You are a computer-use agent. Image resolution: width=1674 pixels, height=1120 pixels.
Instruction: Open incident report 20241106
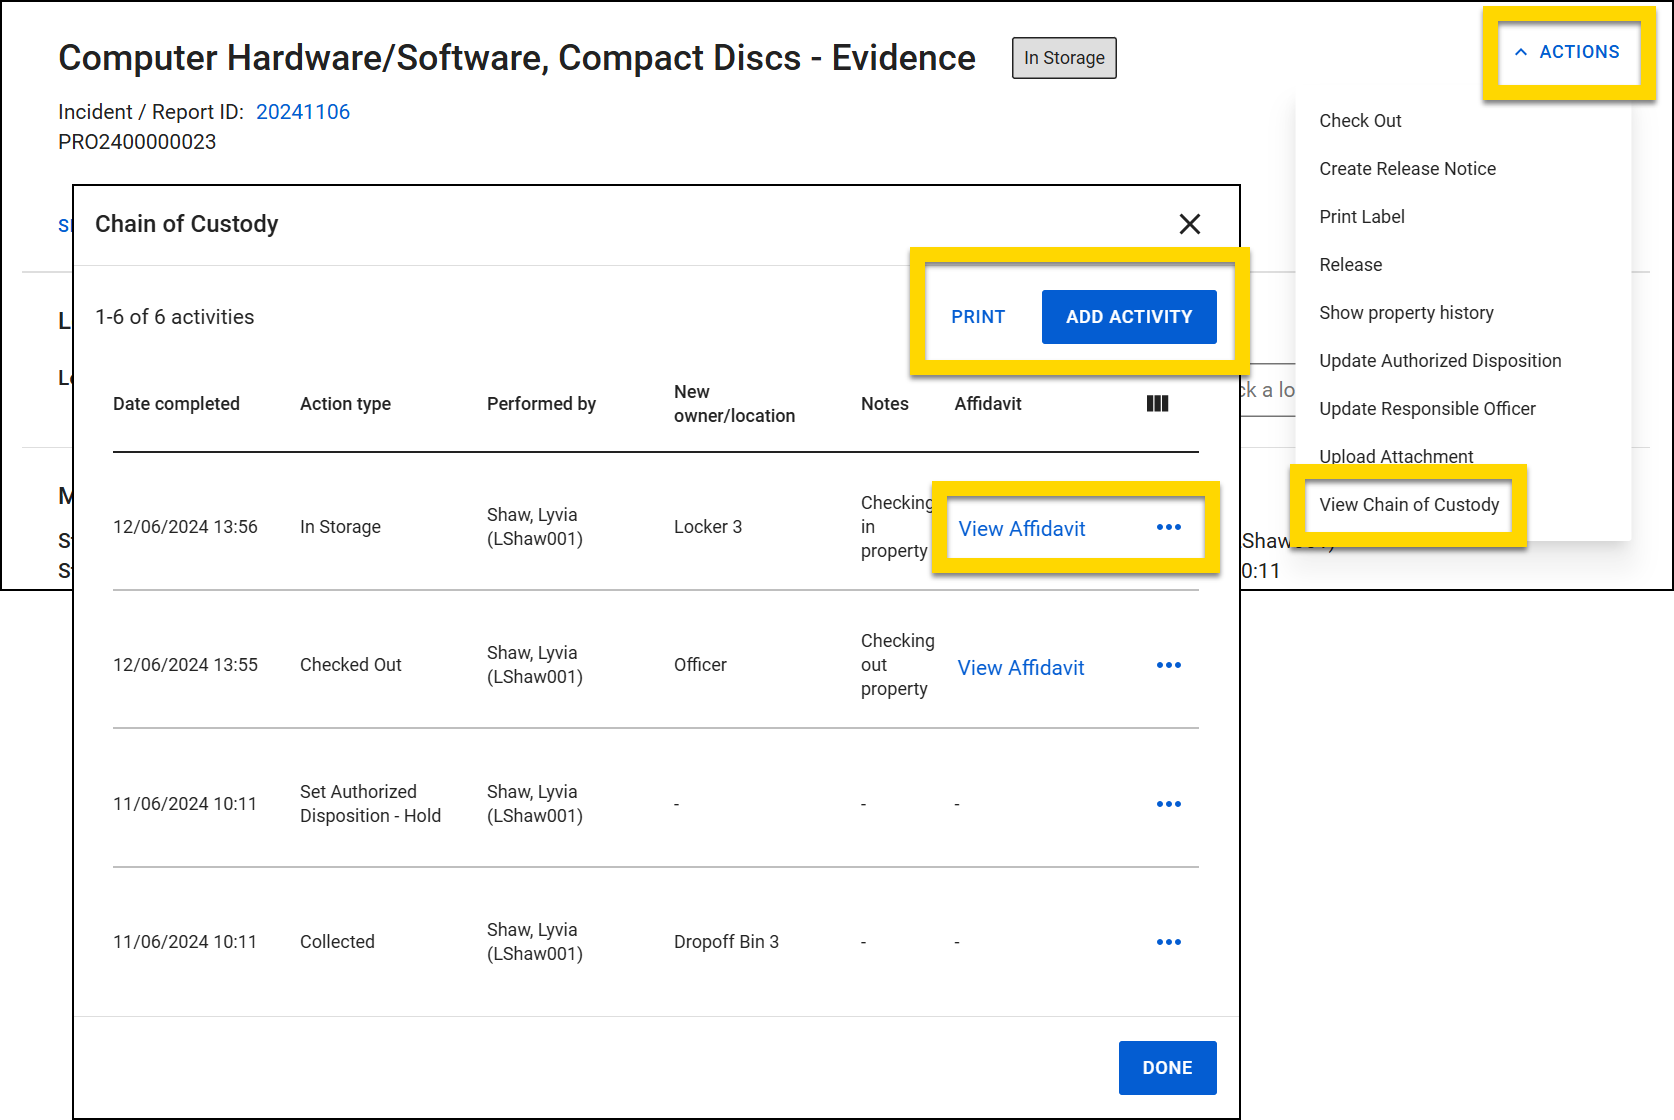click(x=303, y=111)
